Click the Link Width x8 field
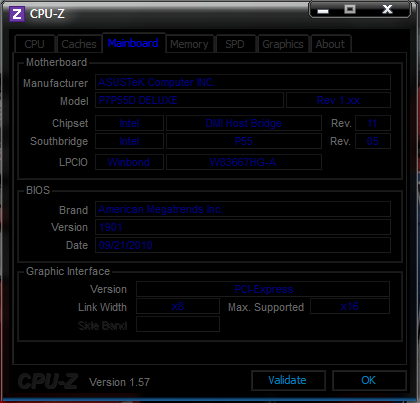Viewport: 420px width, 403px height. pos(178,306)
